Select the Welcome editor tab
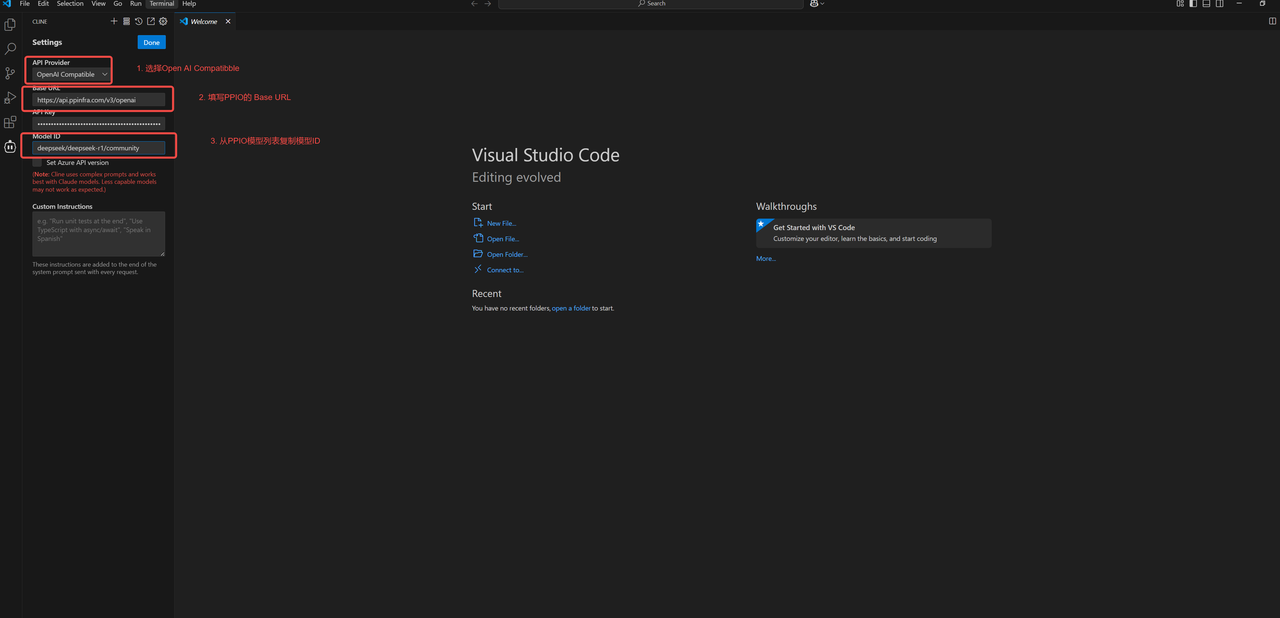The height and width of the screenshot is (618, 1280). click(204, 21)
